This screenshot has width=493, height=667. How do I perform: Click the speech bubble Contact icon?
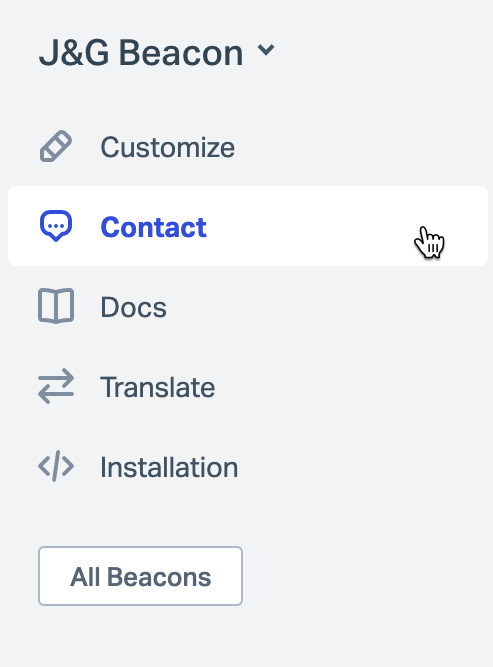[56, 226]
